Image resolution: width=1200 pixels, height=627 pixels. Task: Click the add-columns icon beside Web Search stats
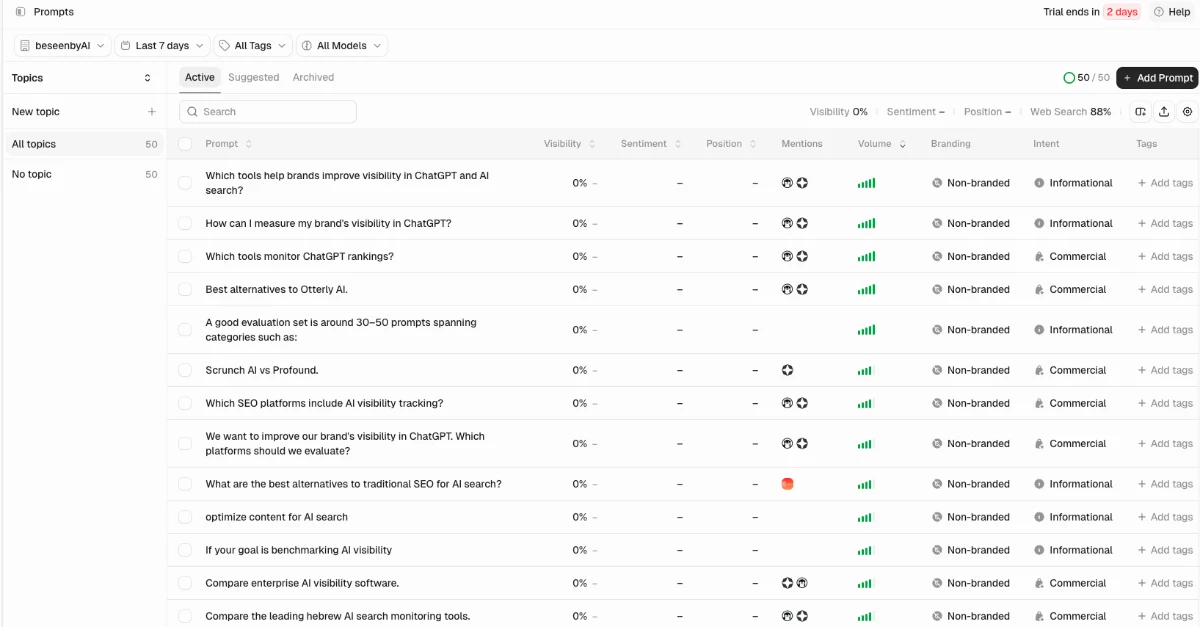[x=1141, y=112]
